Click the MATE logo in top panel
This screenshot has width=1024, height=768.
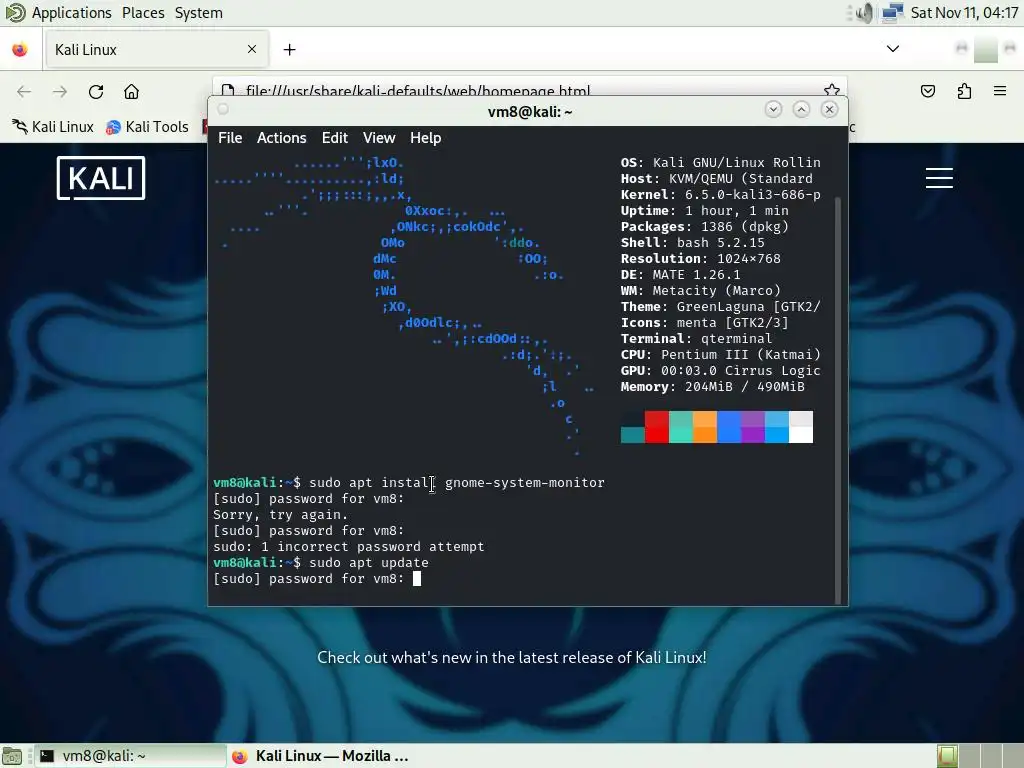click(15, 12)
